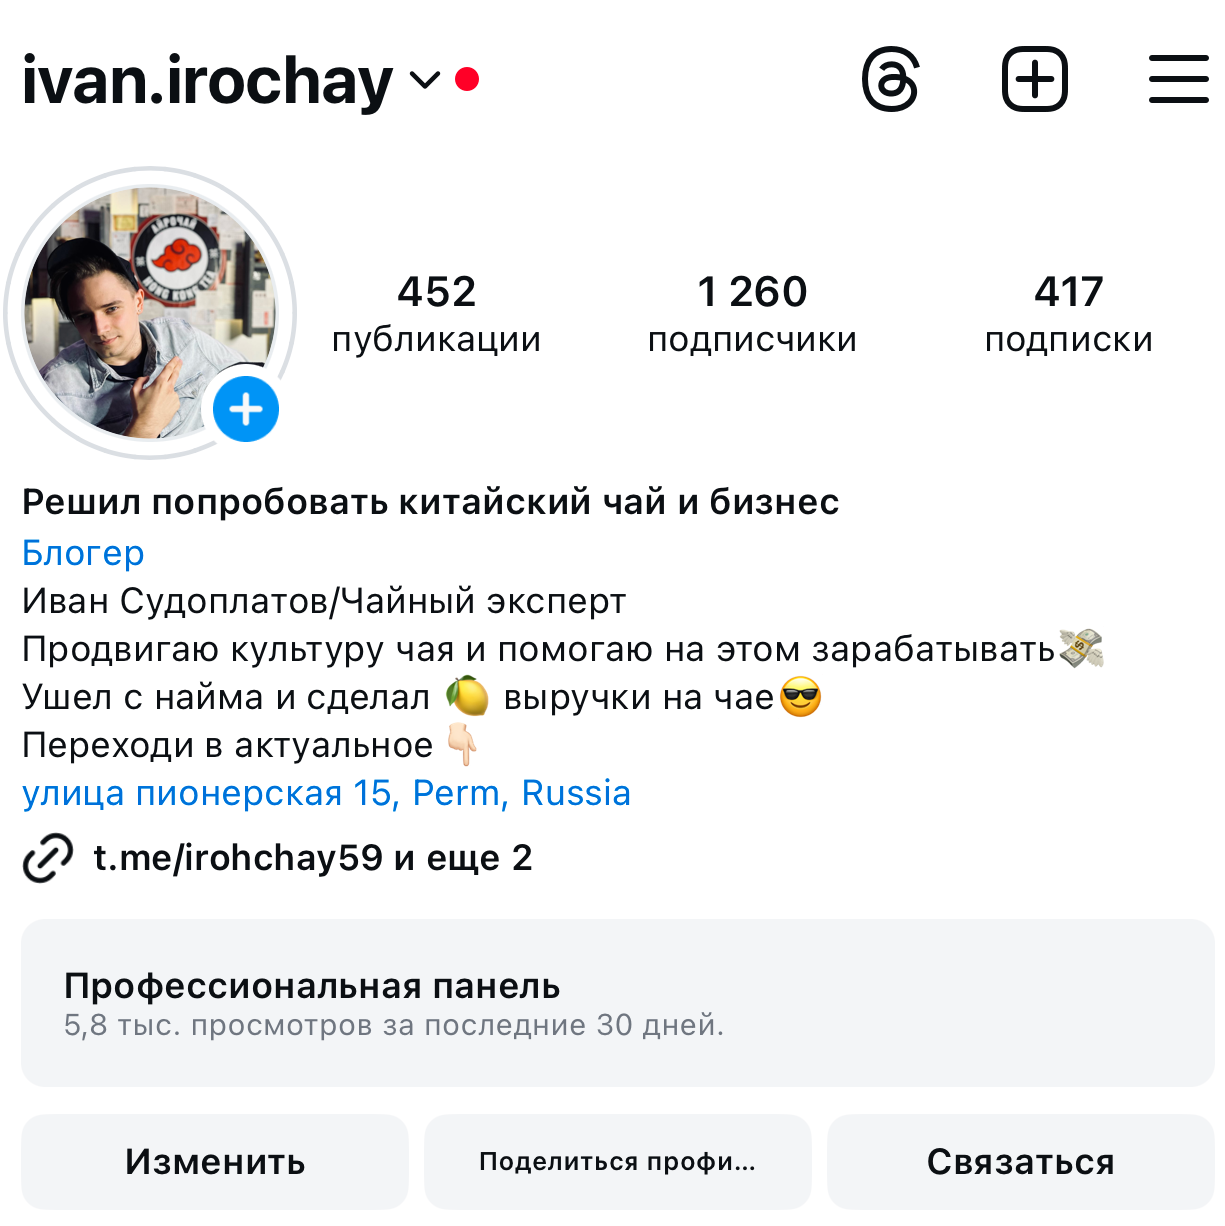Image resolution: width=1225 pixels, height=1226 pixels.
Task: Open the Профессиональная панель card
Action: (617, 1003)
